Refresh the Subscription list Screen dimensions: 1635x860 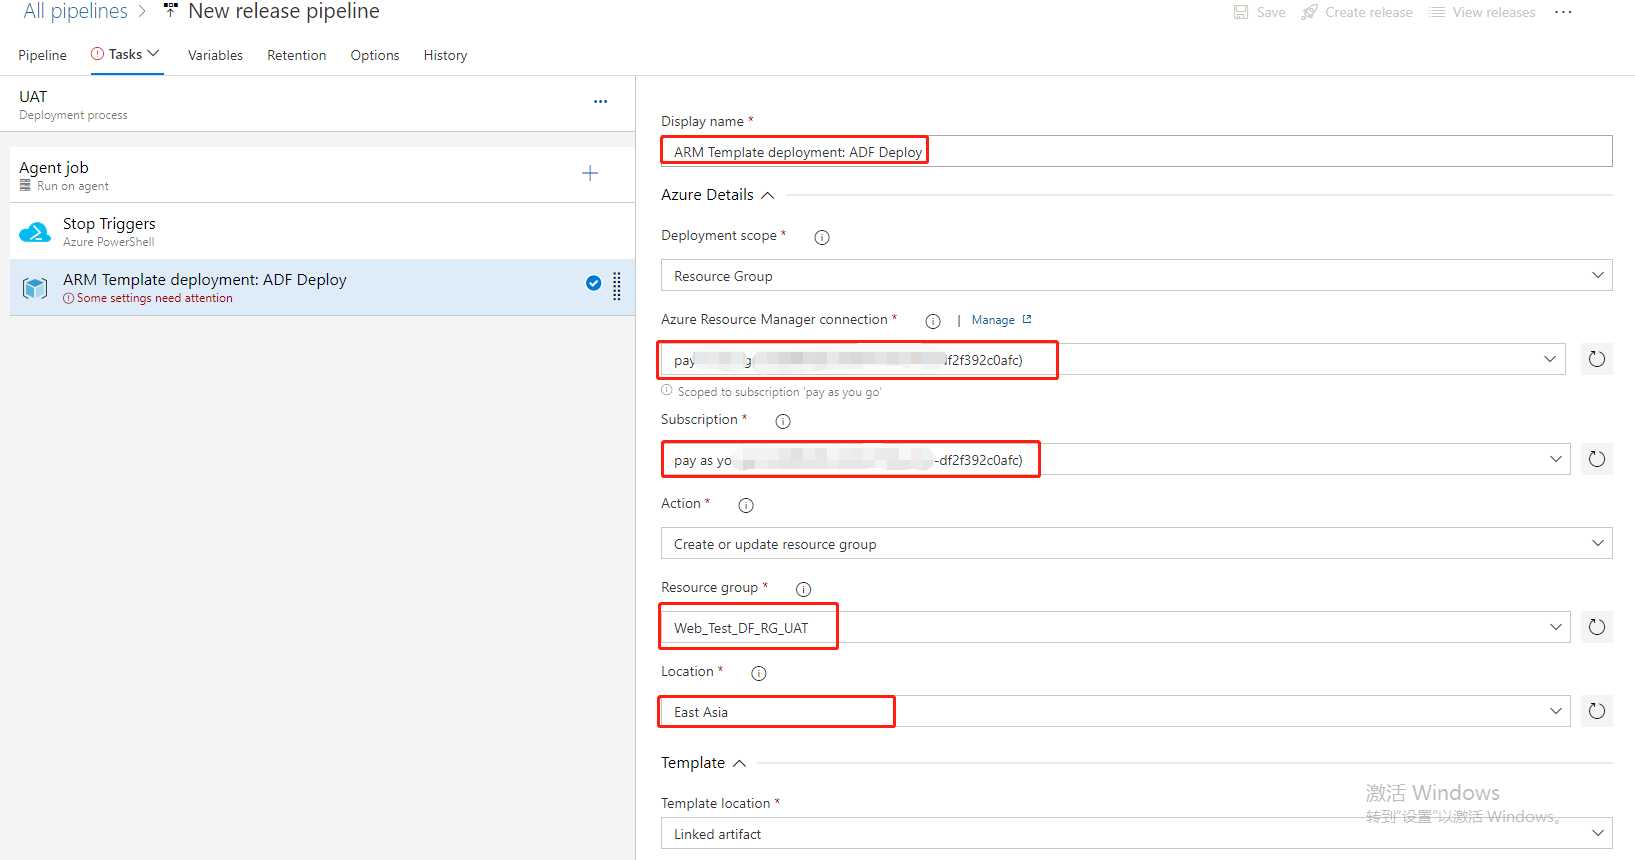(1597, 459)
